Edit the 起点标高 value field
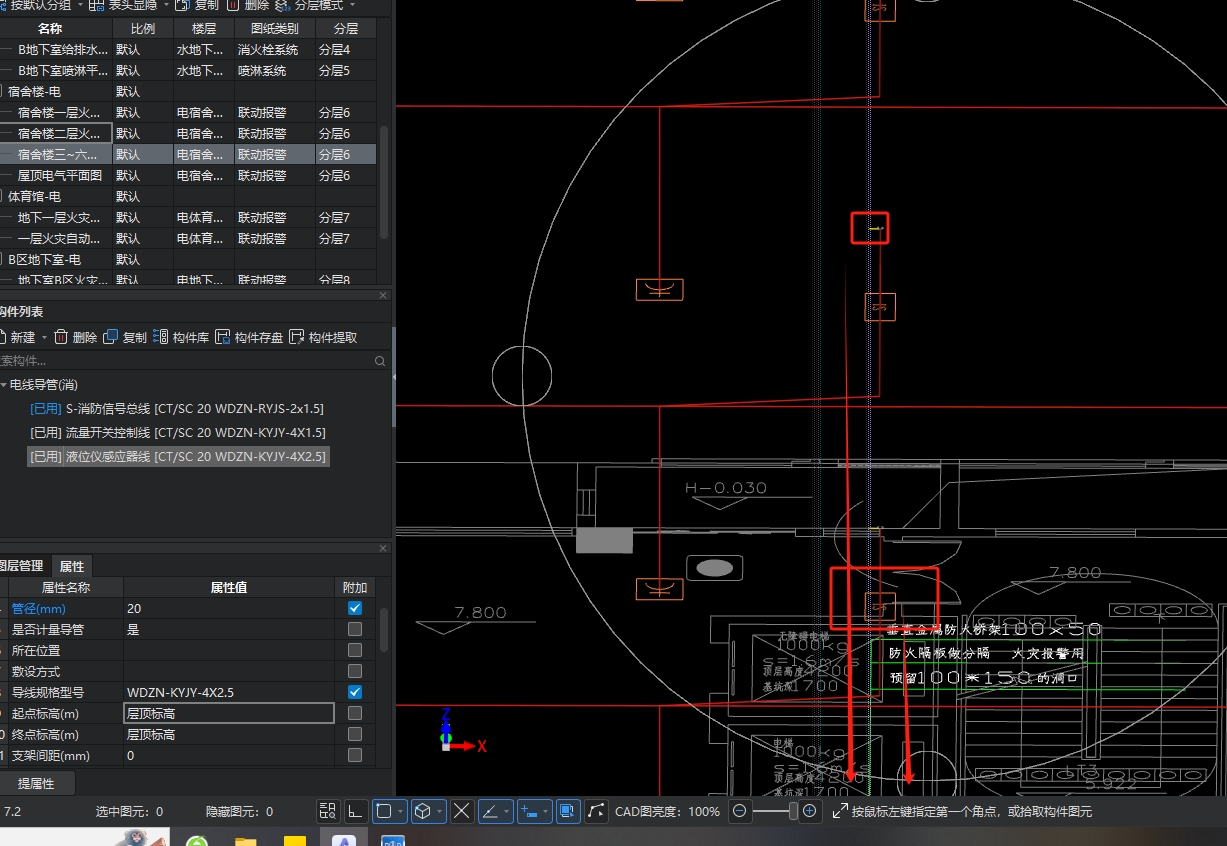1227x846 pixels. pyautogui.click(x=229, y=713)
